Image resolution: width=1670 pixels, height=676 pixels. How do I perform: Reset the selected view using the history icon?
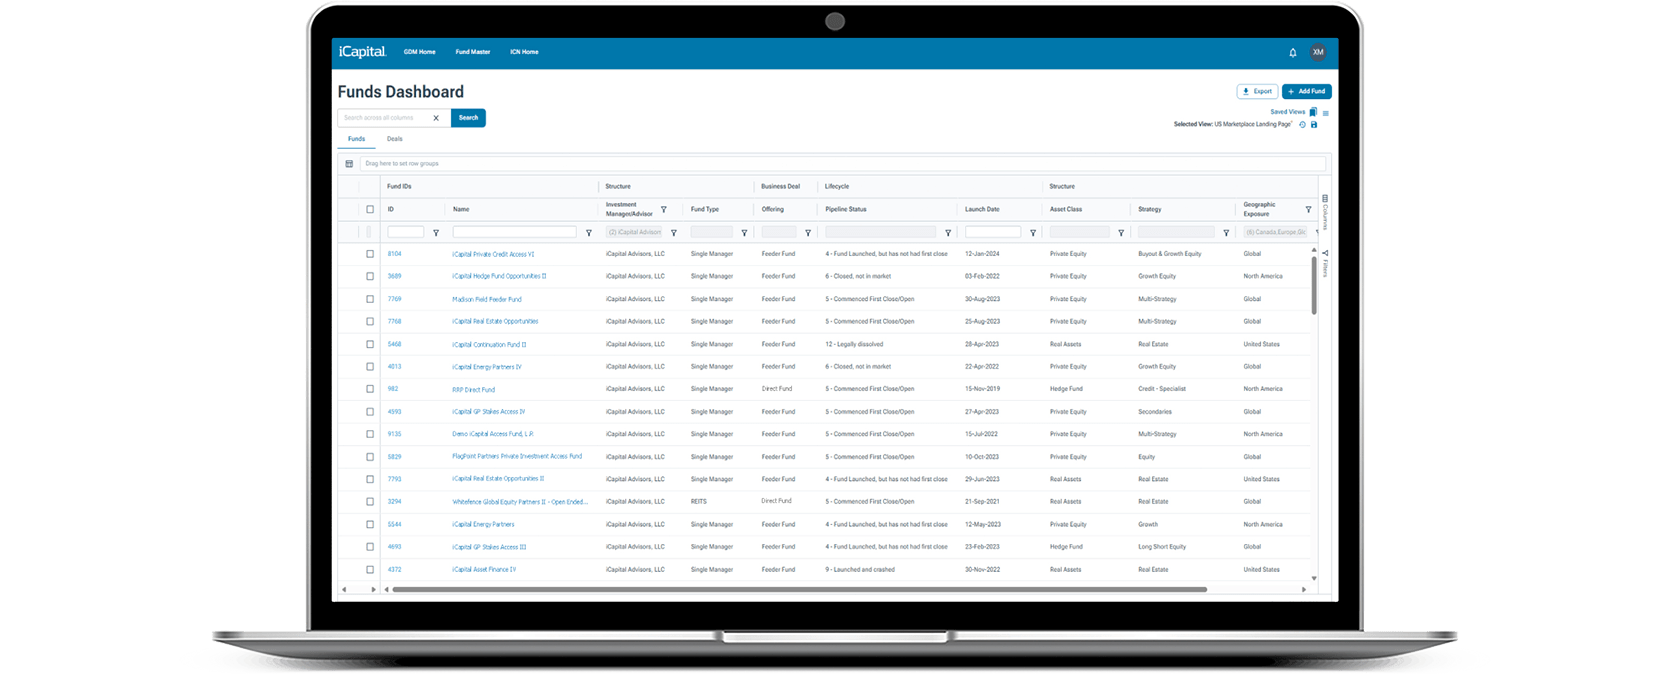click(1302, 125)
